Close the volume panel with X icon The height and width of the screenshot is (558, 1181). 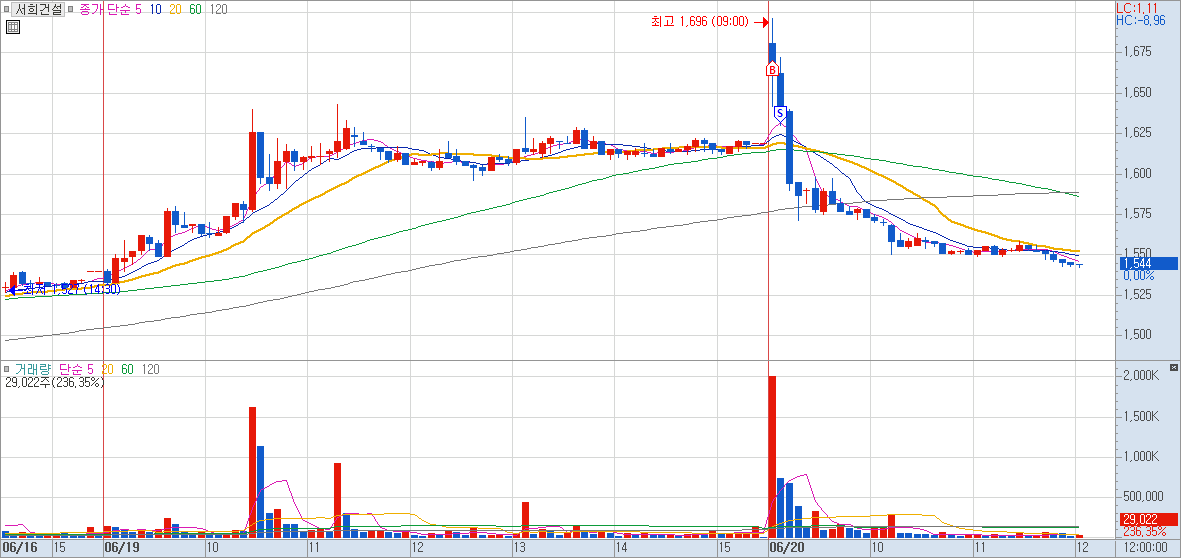[x=1173, y=367]
